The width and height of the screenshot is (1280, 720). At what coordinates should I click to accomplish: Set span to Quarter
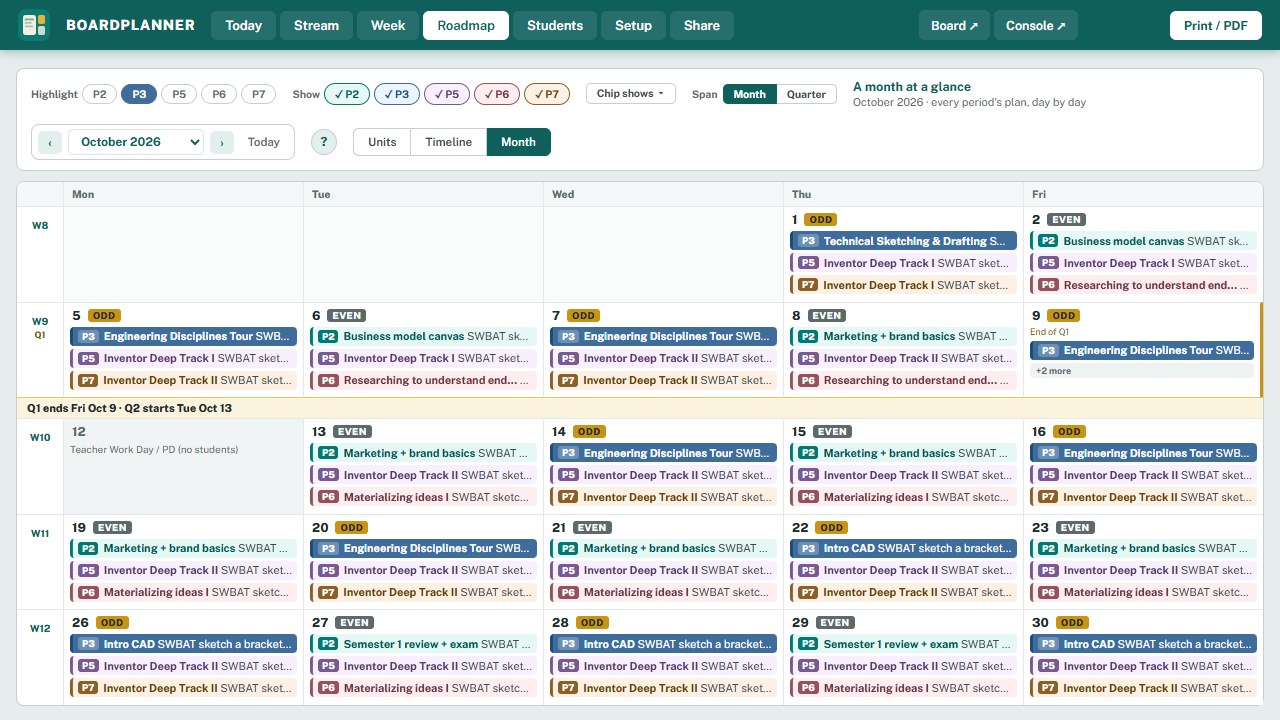coord(806,94)
